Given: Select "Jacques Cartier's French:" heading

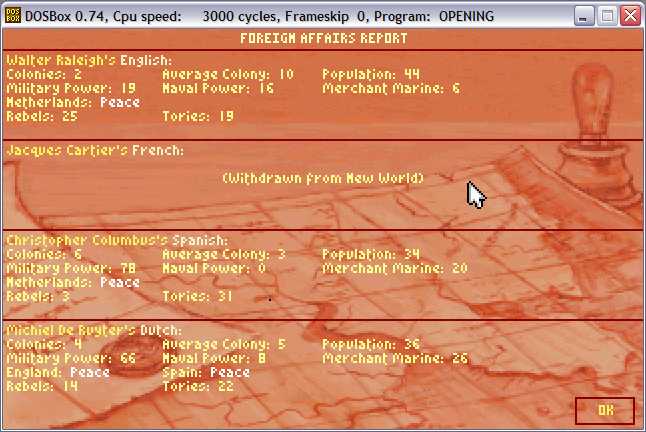Looking at the screenshot, I should [95, 150].
